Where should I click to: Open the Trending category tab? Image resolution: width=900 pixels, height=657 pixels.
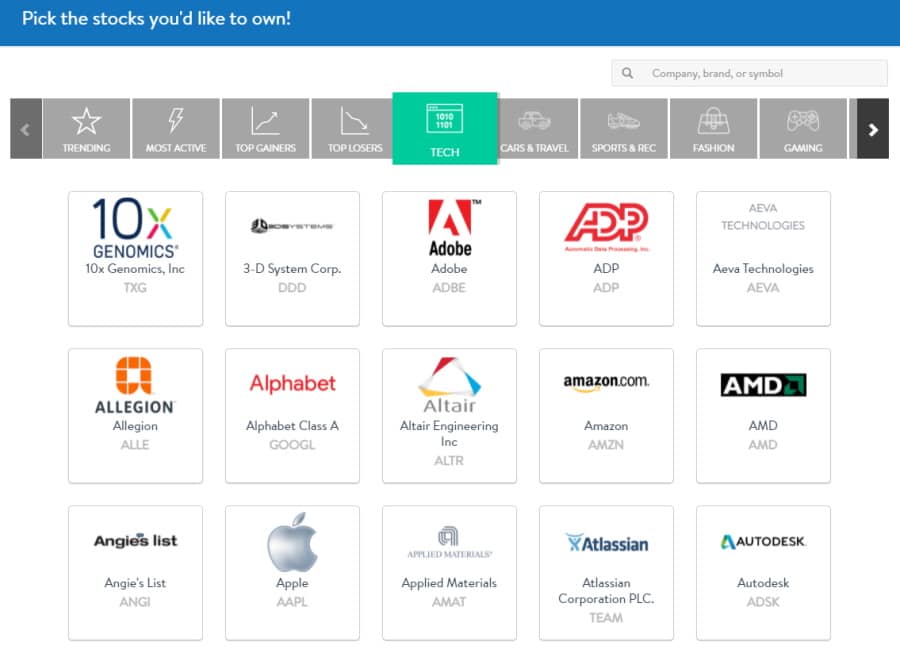86,129
